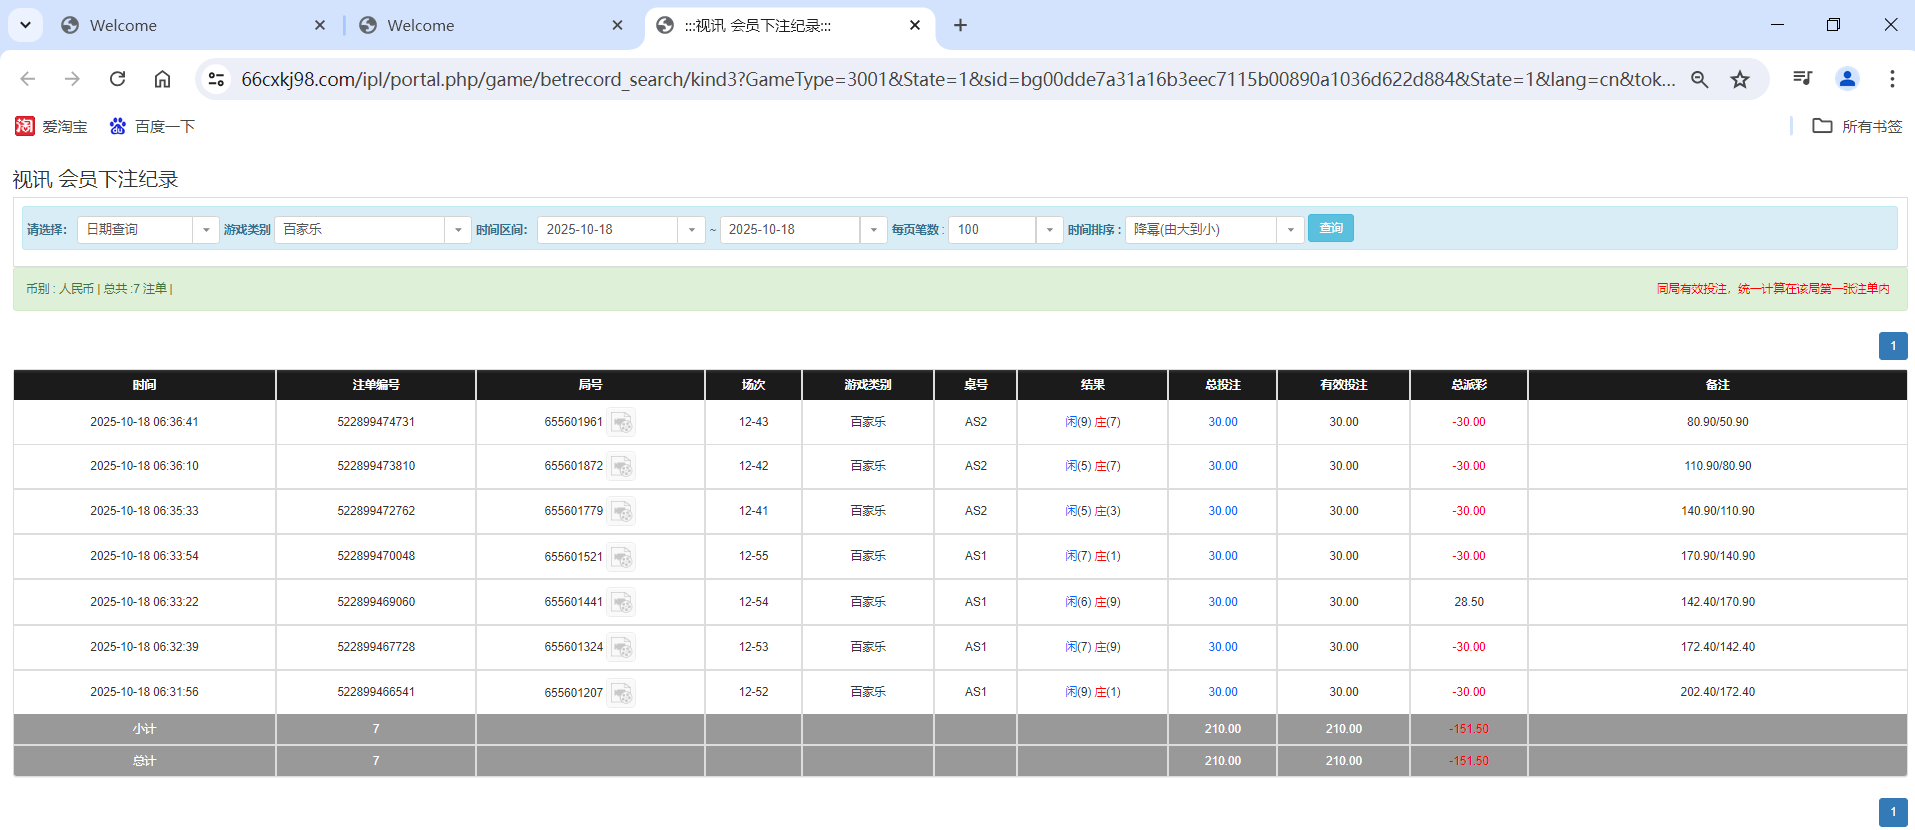Viewport: 1915px width, 830px height.
Task: Go to browser home page icon
Action: [x=162, y=79]
